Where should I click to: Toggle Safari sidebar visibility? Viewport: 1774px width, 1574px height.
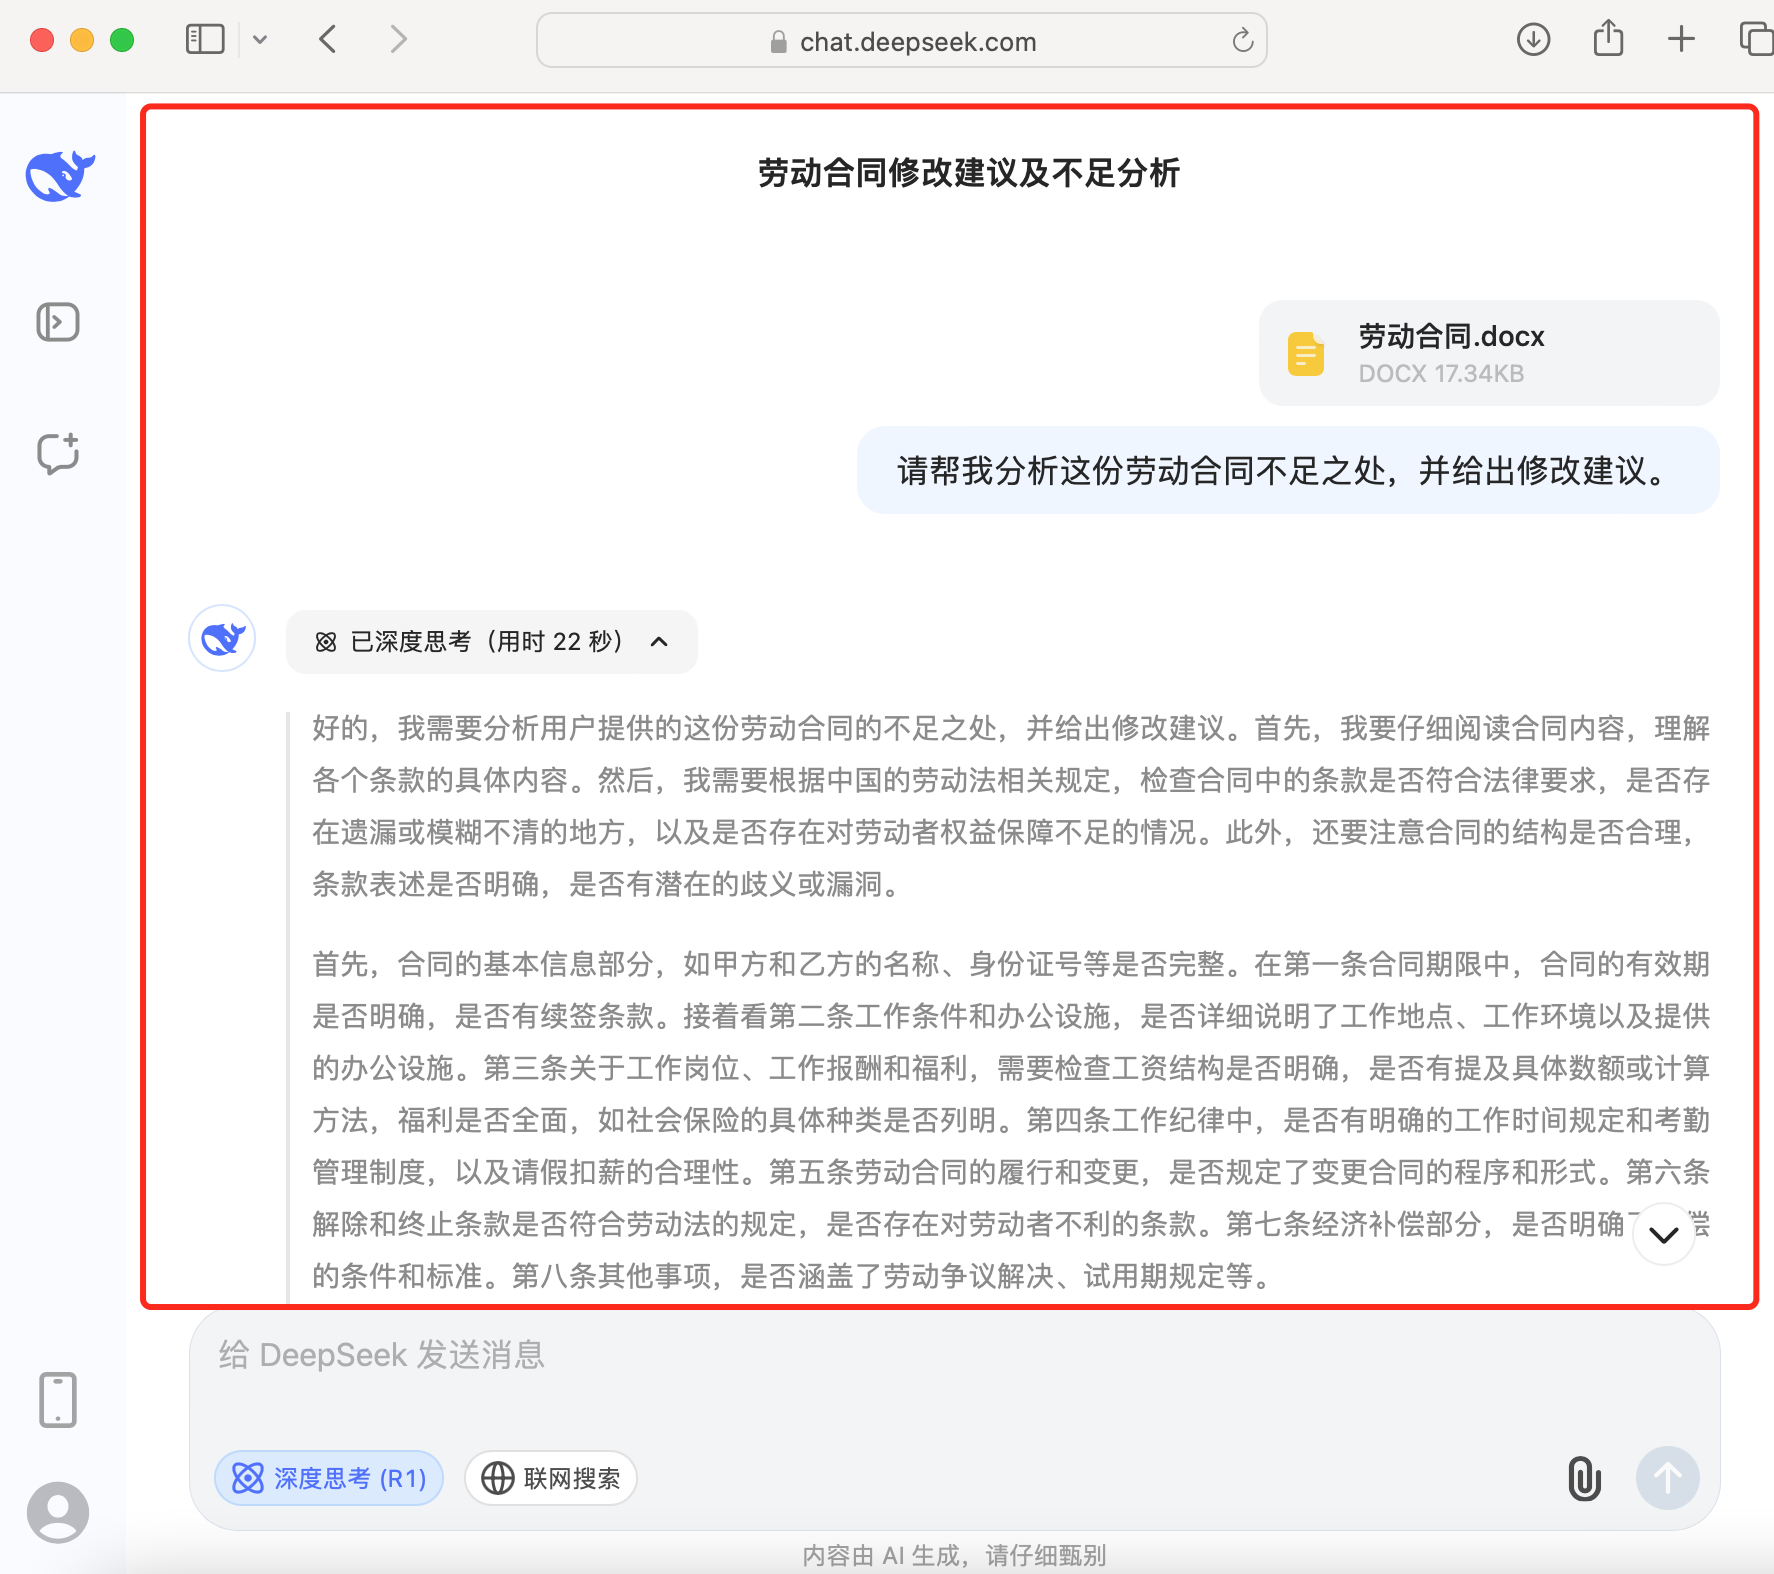(205, 39)
